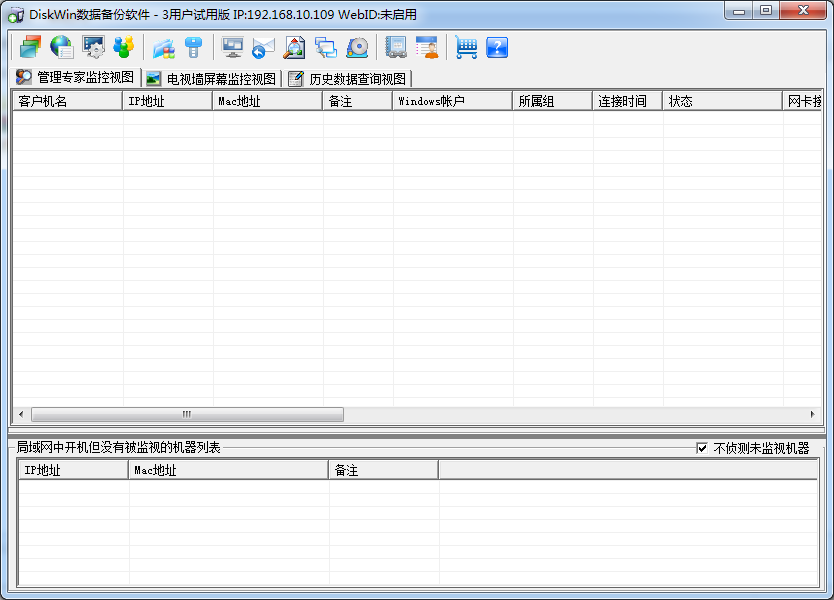Click the globe with document icon
The width and height of the screenshot is (834, 600).
pos(60,47)
